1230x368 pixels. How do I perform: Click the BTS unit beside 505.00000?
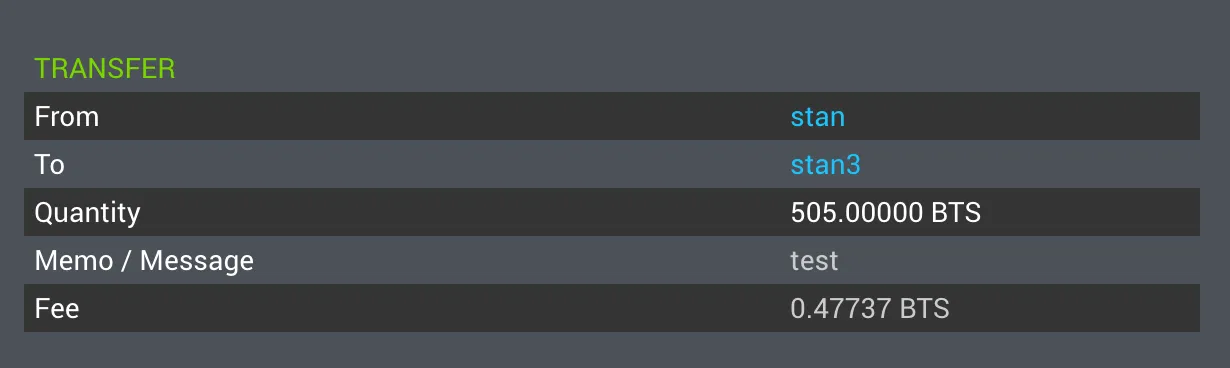tap(956, 213)
